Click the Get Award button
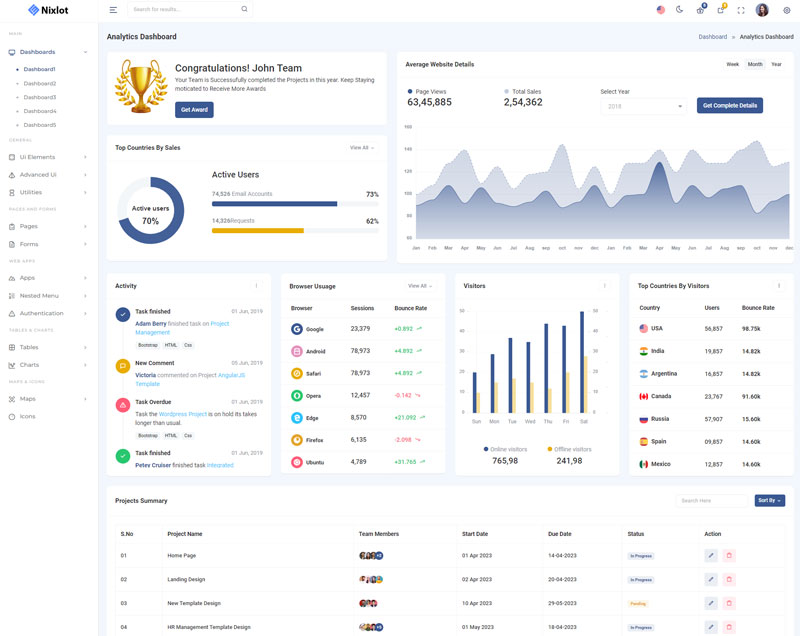Viewport: 800px width, 636px height. [194, 109]
